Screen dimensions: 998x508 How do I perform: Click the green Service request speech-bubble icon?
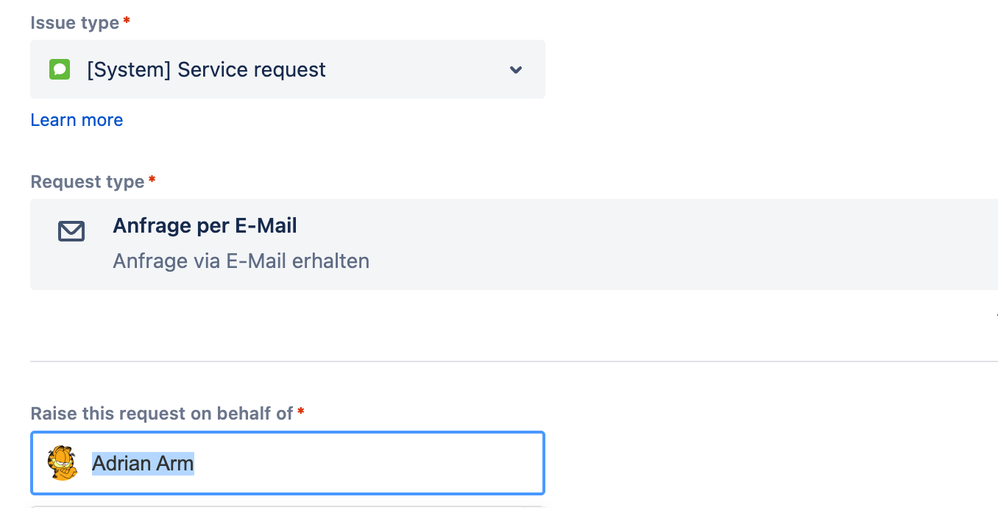[x=60, y=69]
